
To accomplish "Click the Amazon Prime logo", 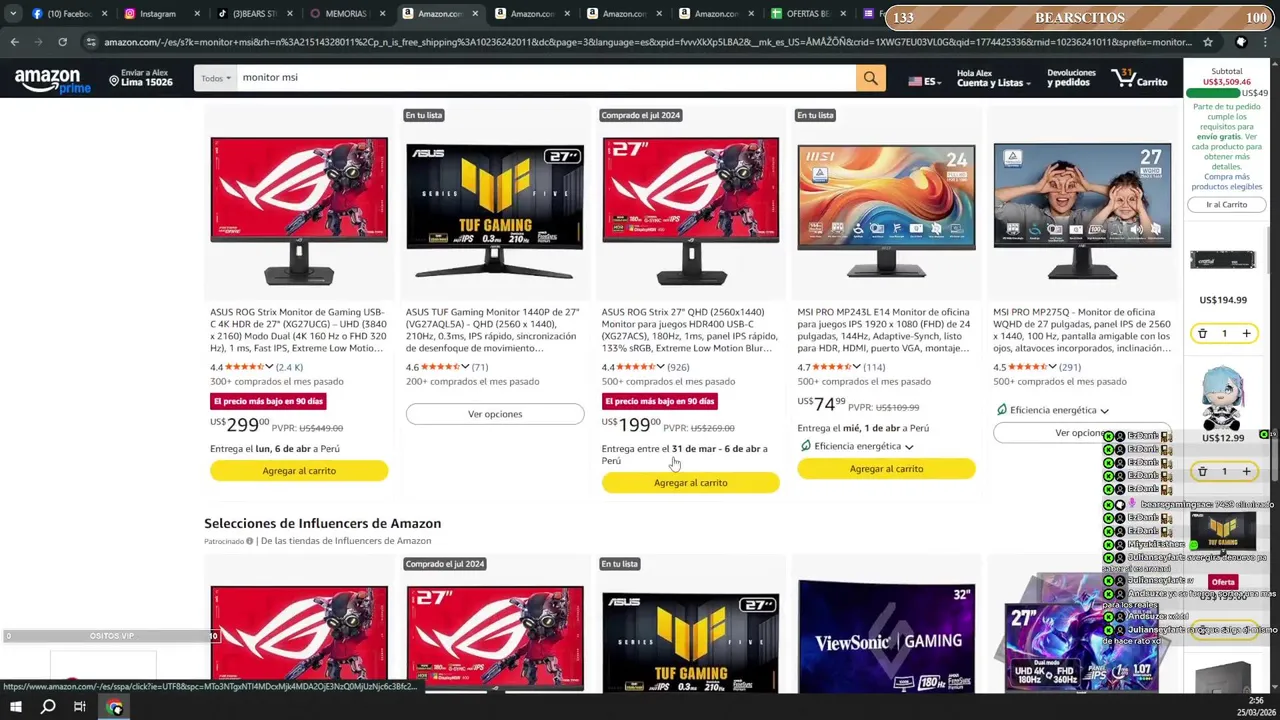I will tap(52, 80).
